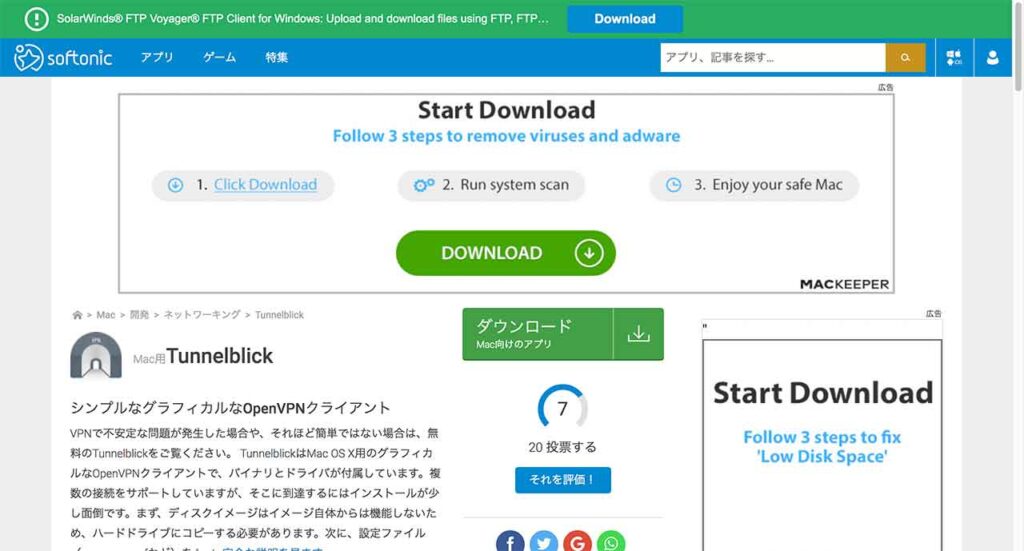Click the blue Download button in top banner

point(624,19)
